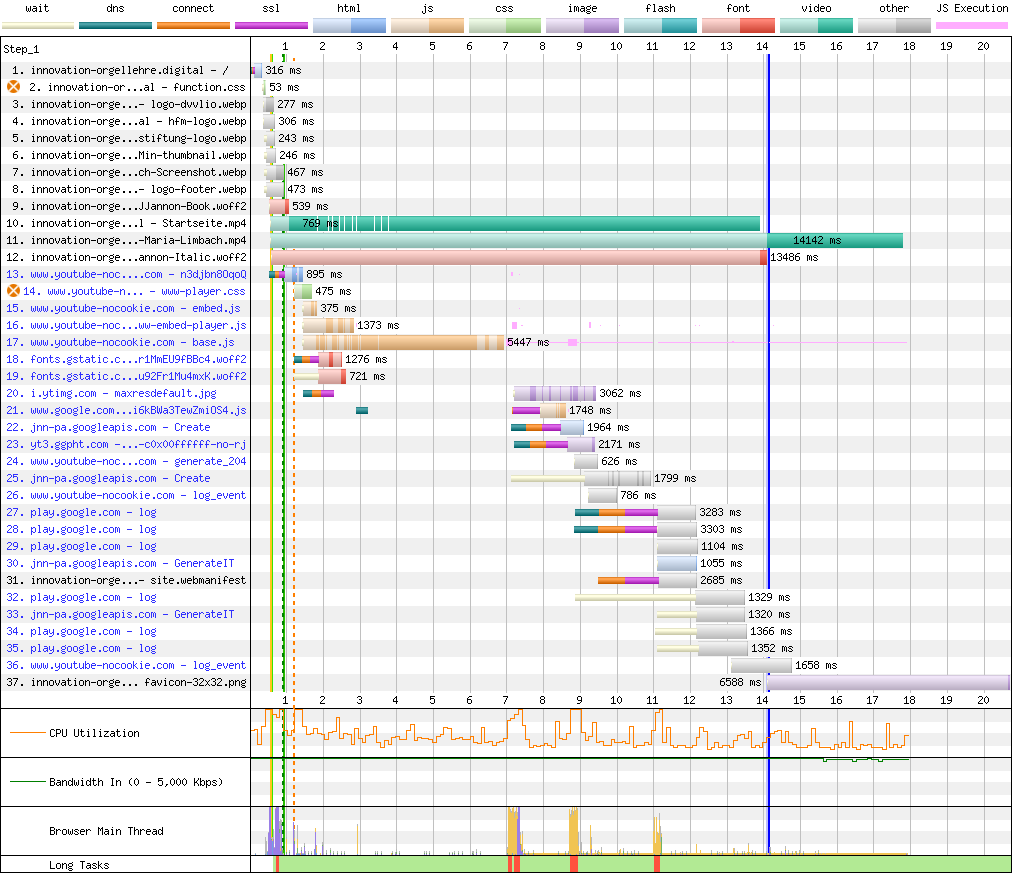The image size is (1012, 873).
Task: Click the css legend color swatch
Action: tap(505, 26)
